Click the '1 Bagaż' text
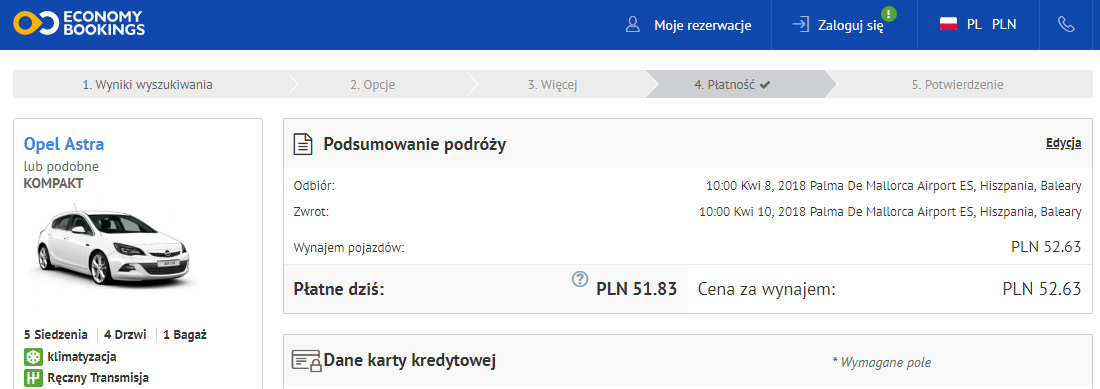Screen dimensions: 1100x389 [185, 334]
